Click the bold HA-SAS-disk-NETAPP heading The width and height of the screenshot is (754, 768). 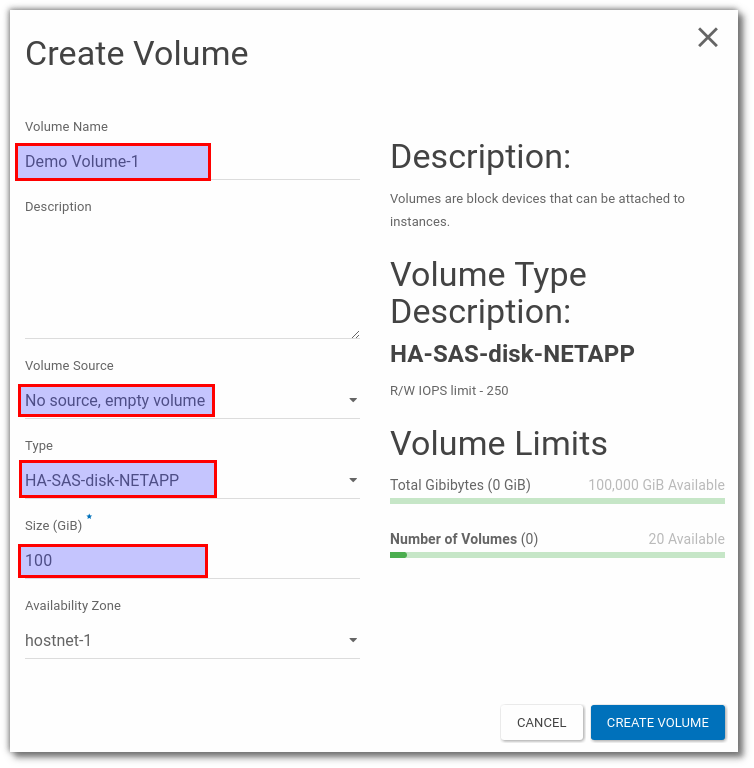512,354
